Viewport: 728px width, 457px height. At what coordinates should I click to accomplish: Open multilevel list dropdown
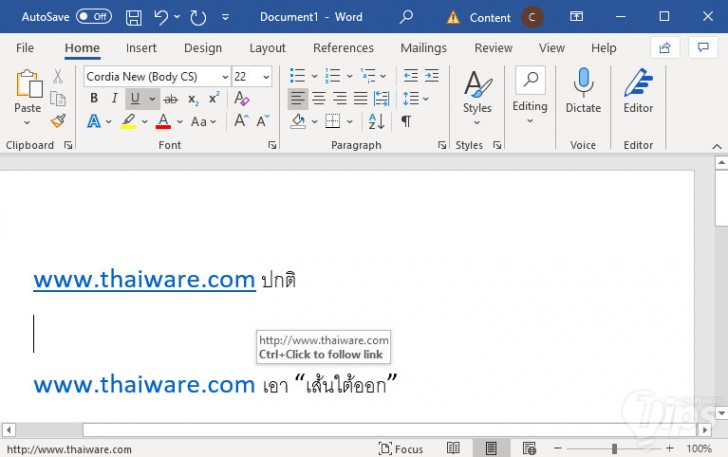pyautogui.click(x=383, y=76)
